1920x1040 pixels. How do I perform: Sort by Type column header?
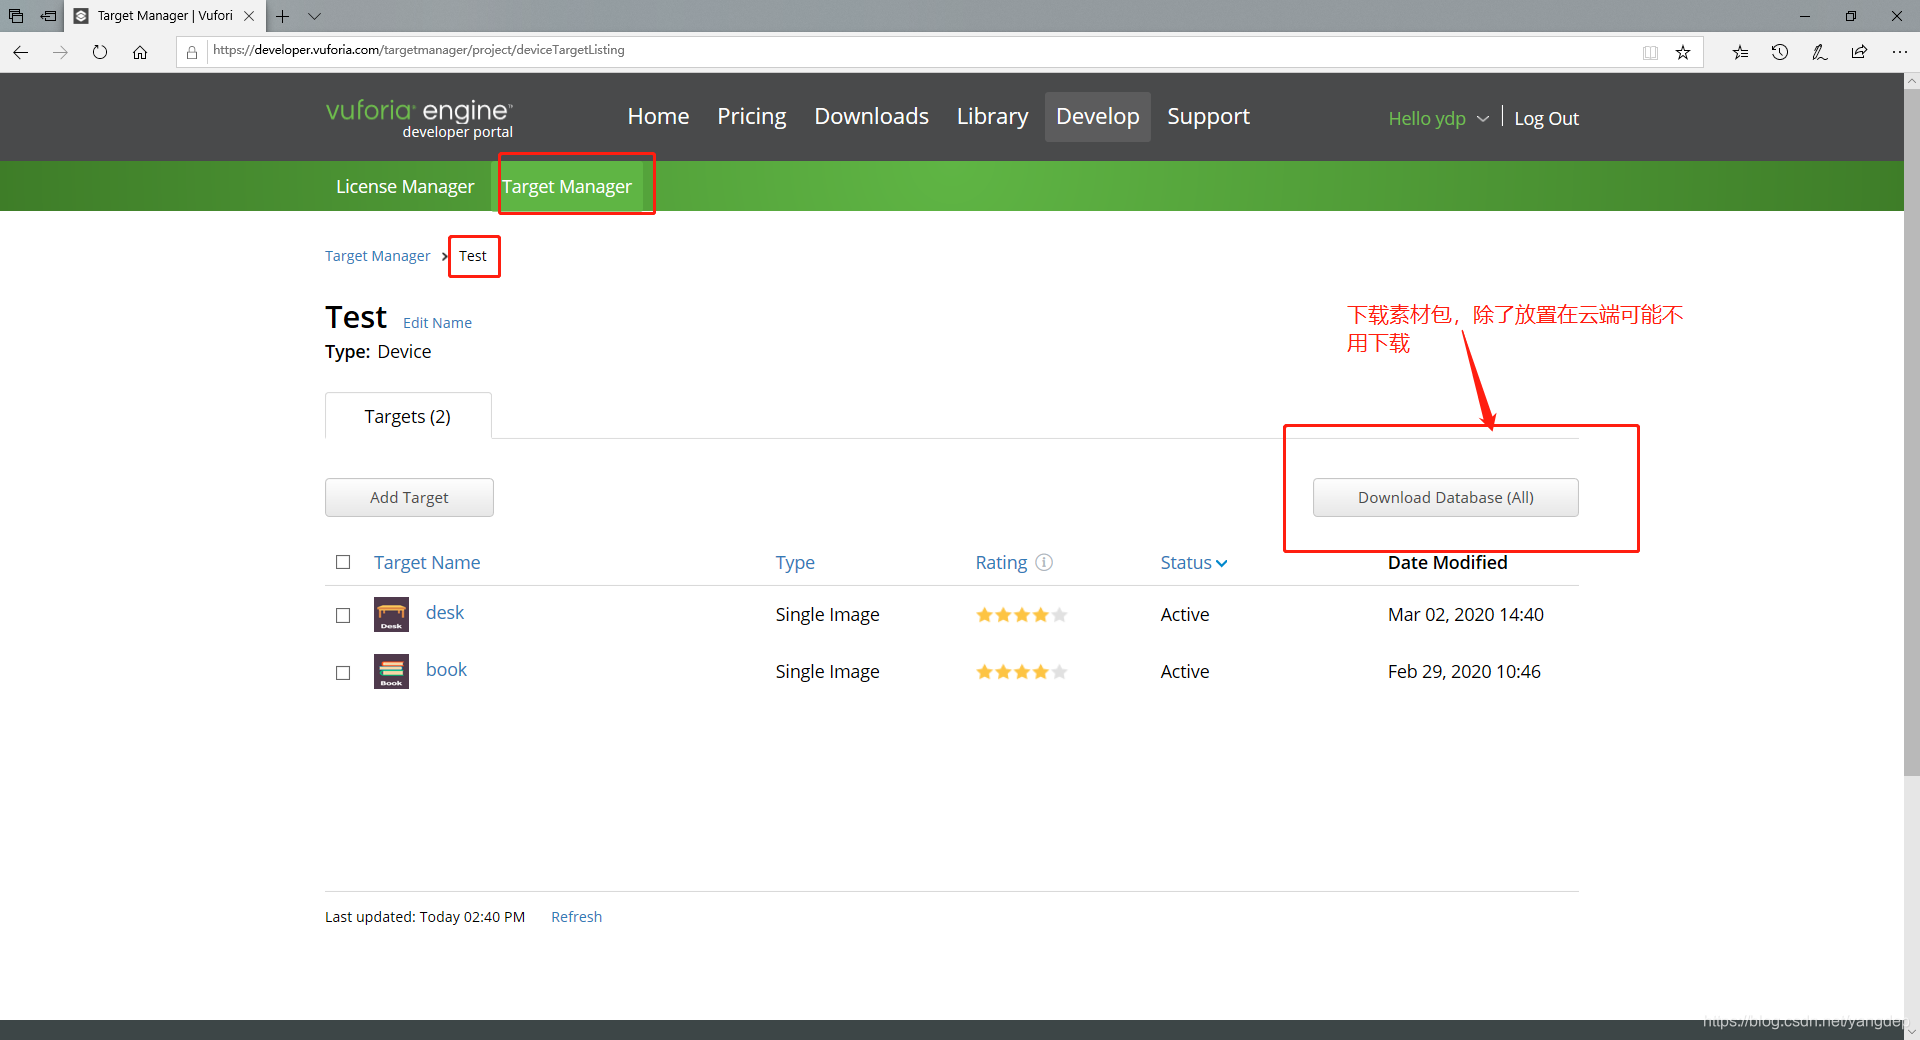click(x=795, y=563)
